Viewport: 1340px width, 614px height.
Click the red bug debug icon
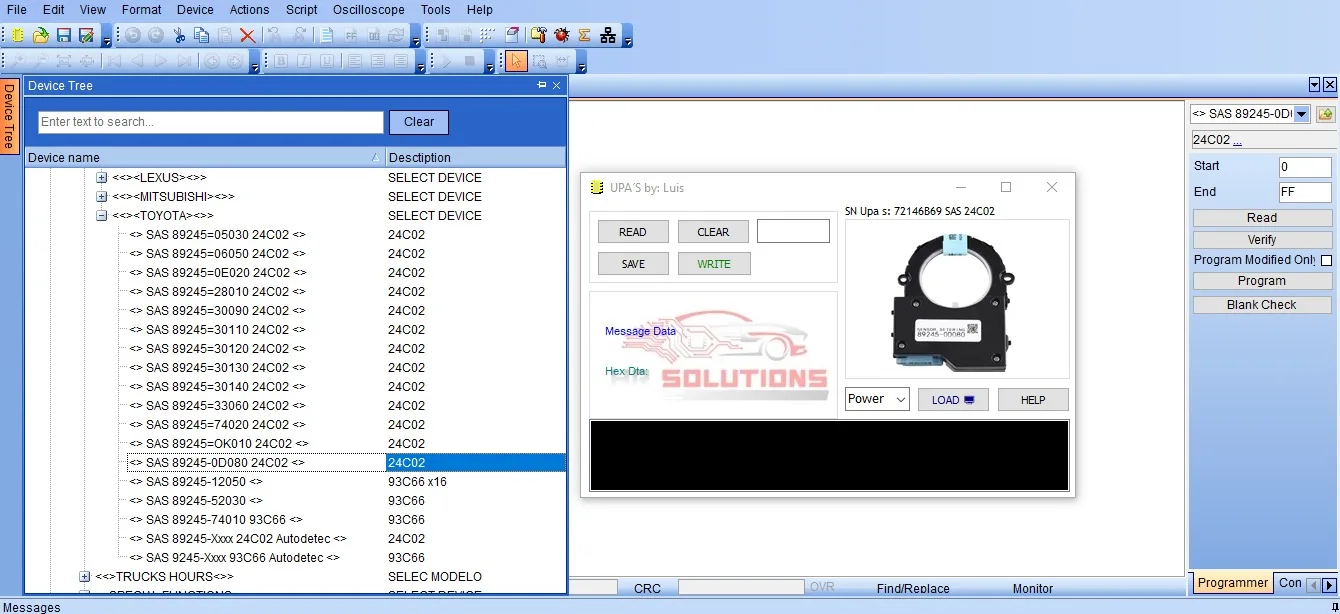pyautogui.click(x=562, y=35)
